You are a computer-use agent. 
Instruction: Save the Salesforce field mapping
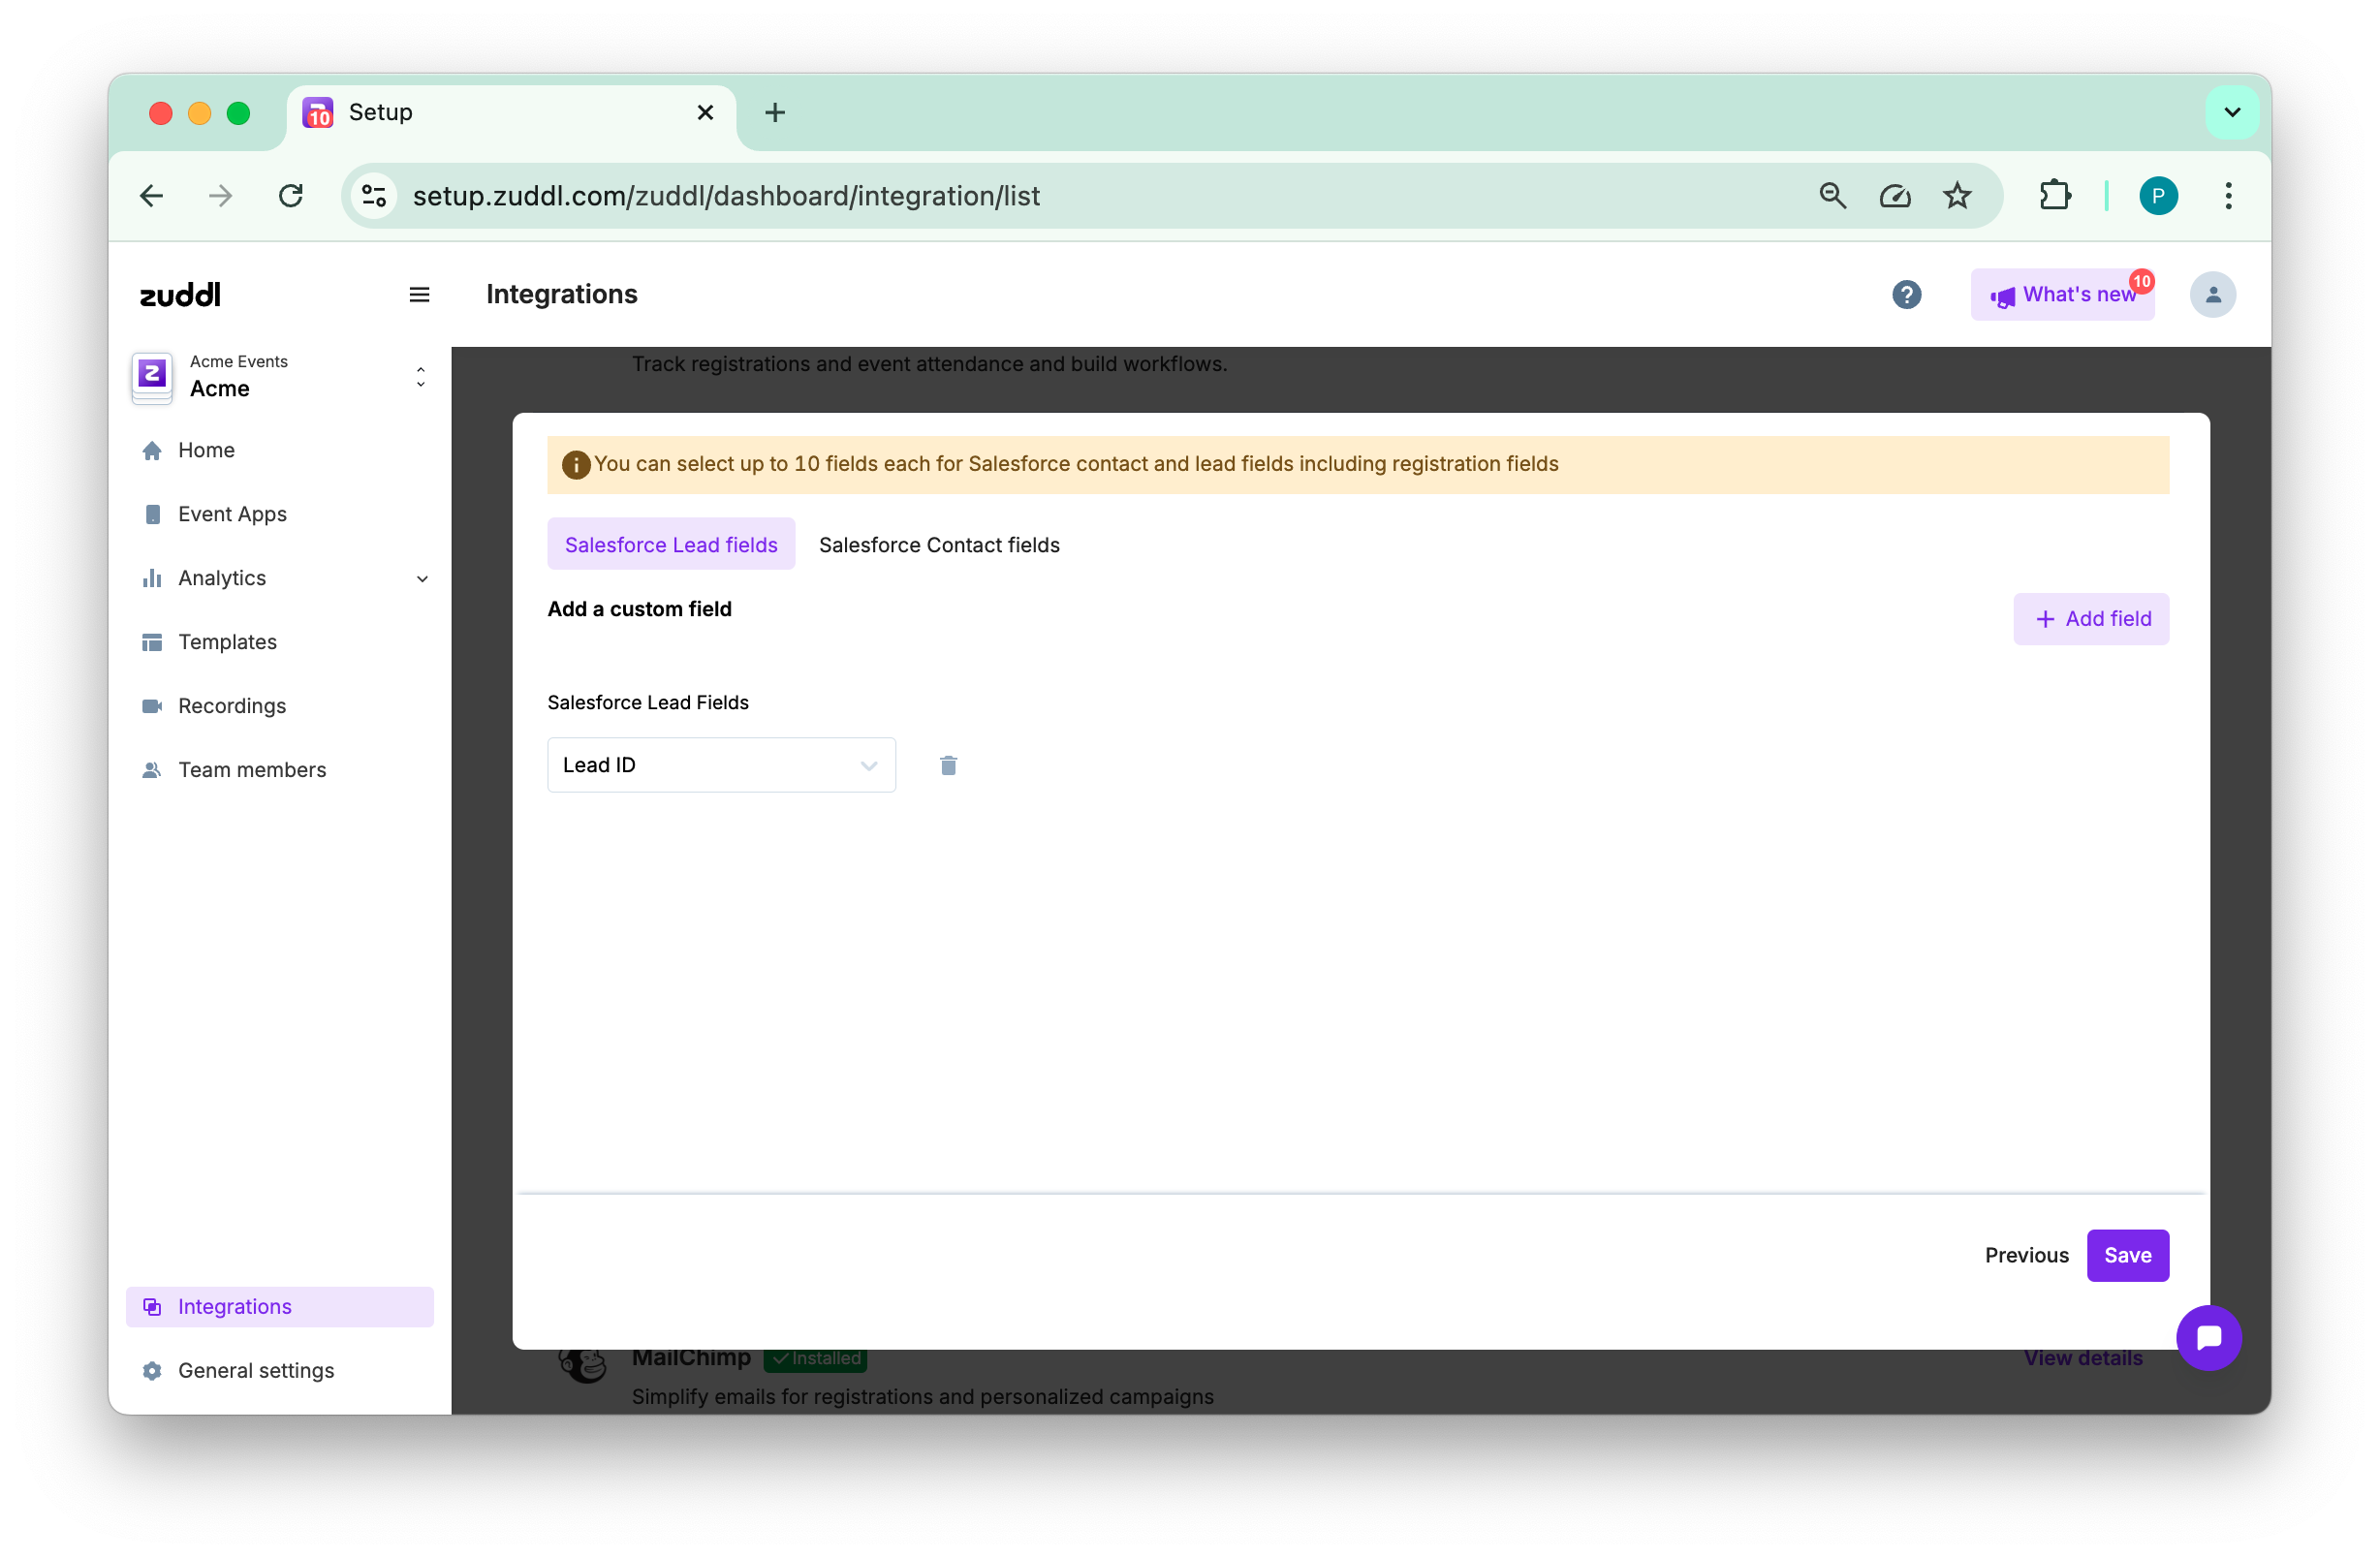(x=2126, y=1254)
